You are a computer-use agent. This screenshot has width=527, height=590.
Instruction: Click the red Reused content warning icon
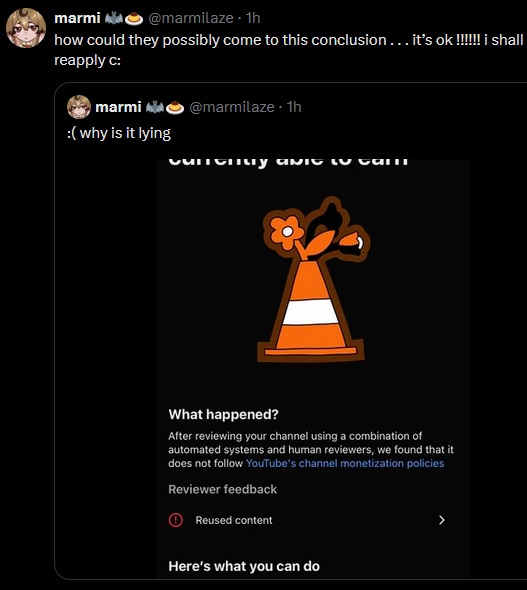click(x=176, y=520)
